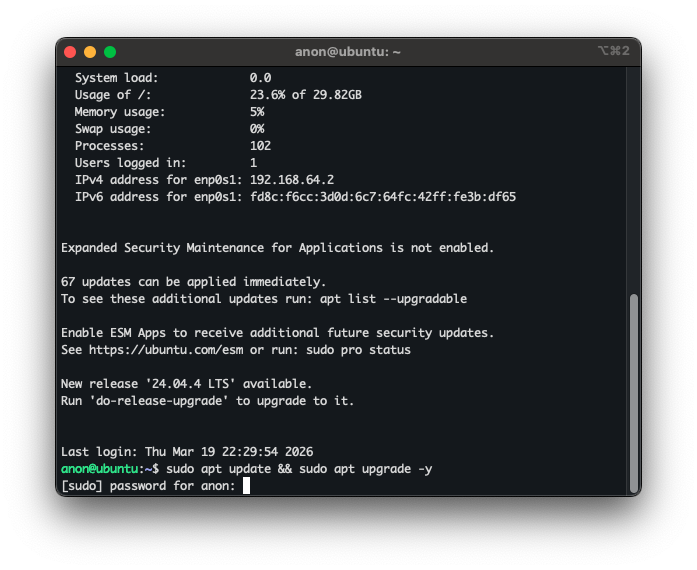Click the IPv6 address value for enp0s1

pos(382,197)
